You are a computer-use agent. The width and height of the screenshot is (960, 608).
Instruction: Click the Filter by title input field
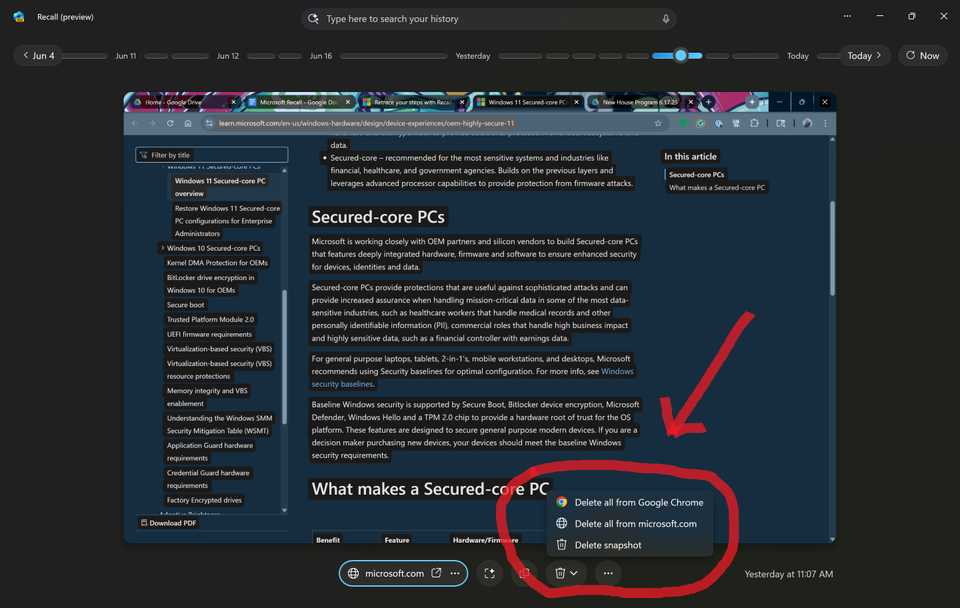click(x=211, y=155)
